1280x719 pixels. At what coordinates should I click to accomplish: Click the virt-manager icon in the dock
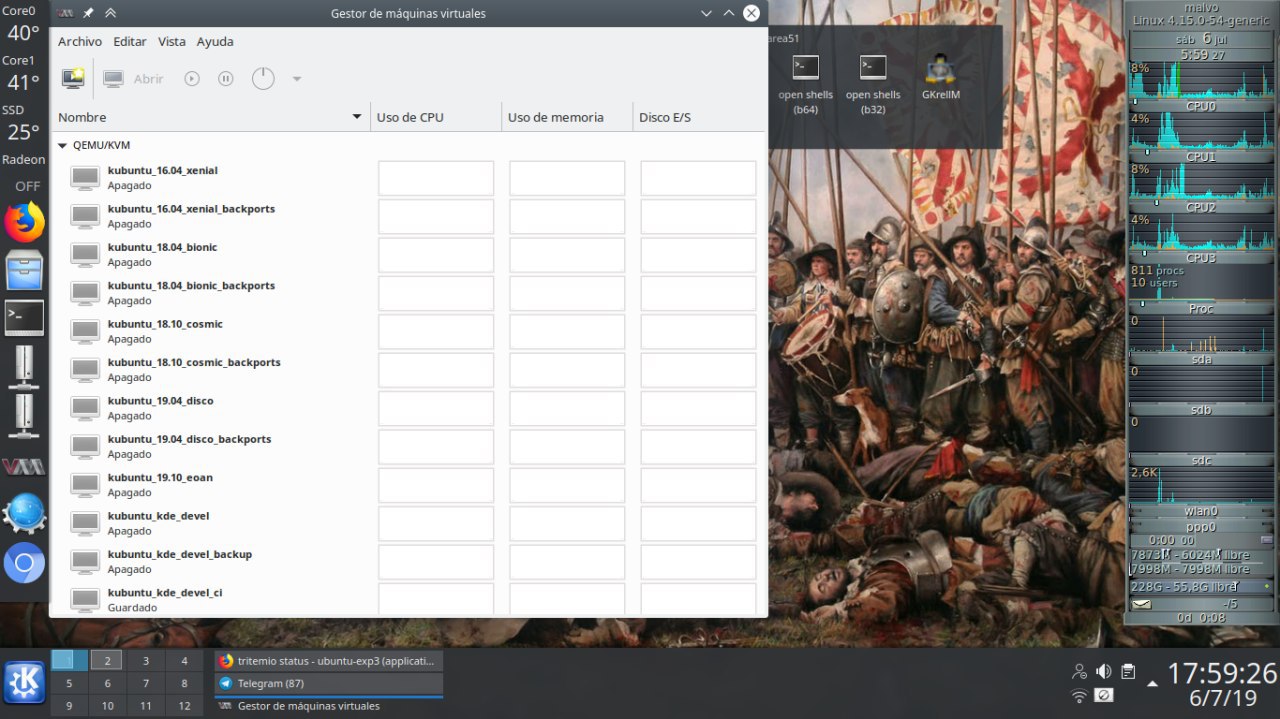pos(24,467)
